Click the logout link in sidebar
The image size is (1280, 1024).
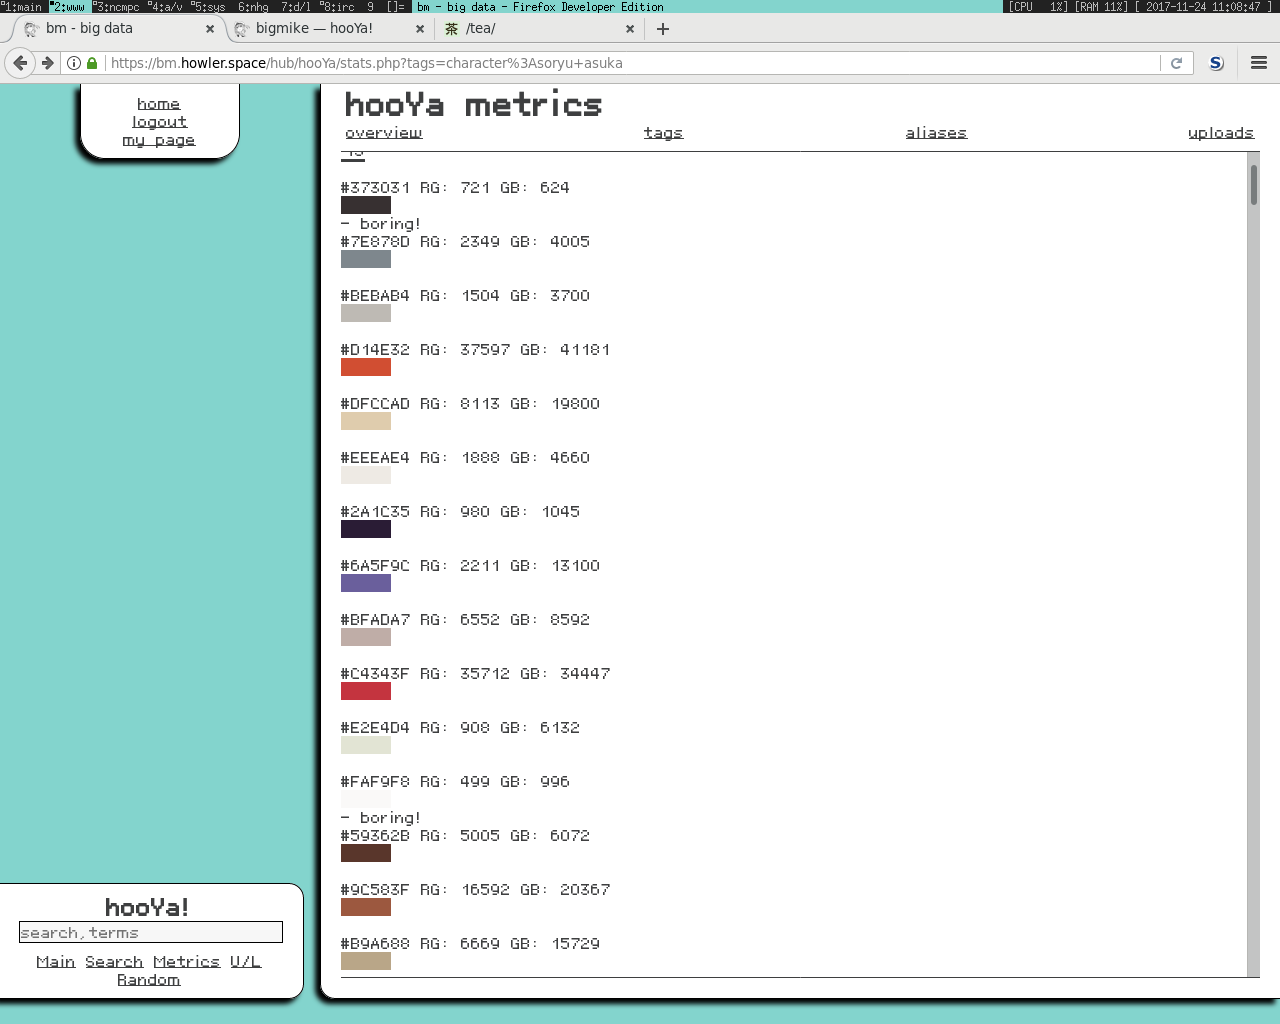click(159, 122)
